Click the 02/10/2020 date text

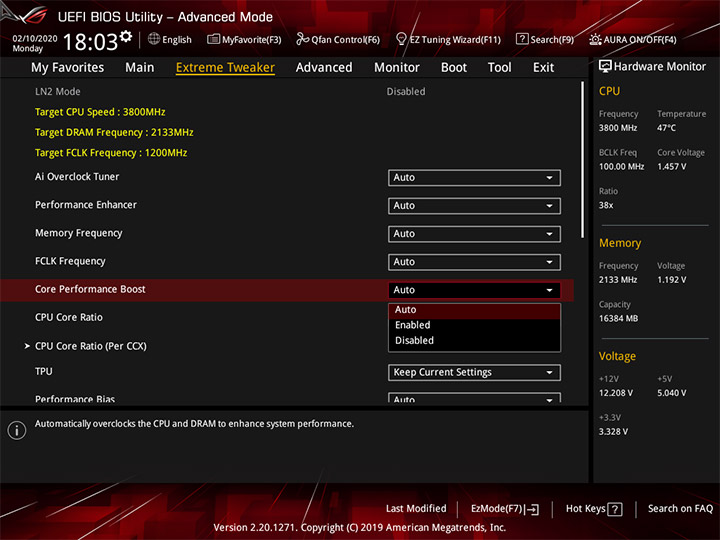coord(35,38)
